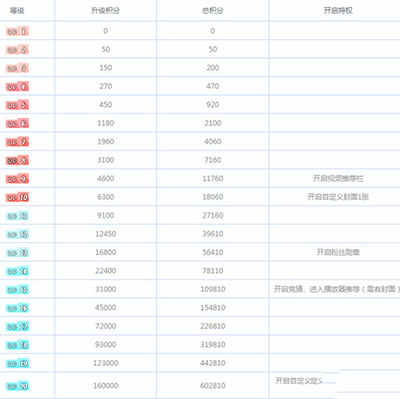
Task: Click the 9100 upgrade points cell
Action: coord(105,215)
